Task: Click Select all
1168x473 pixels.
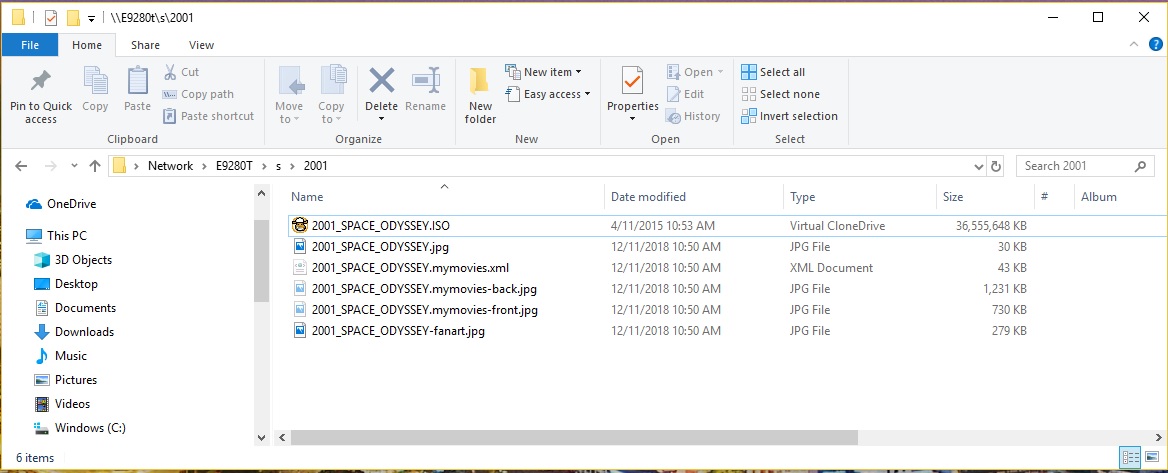Action: coord(773,72)
